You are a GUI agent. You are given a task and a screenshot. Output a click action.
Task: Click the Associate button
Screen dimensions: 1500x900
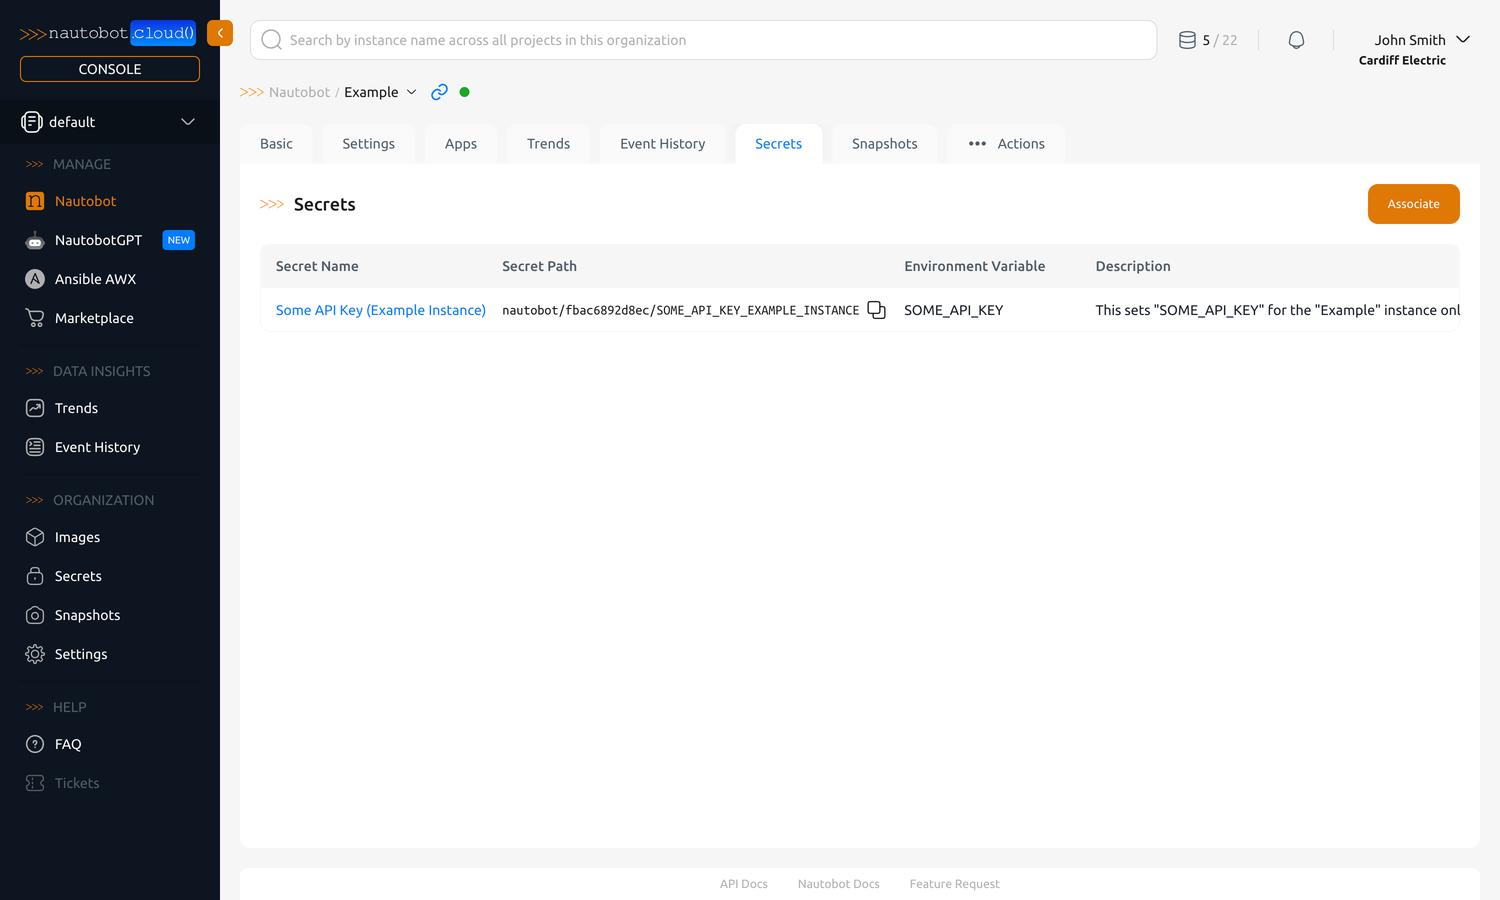(x=1413, y=204)
